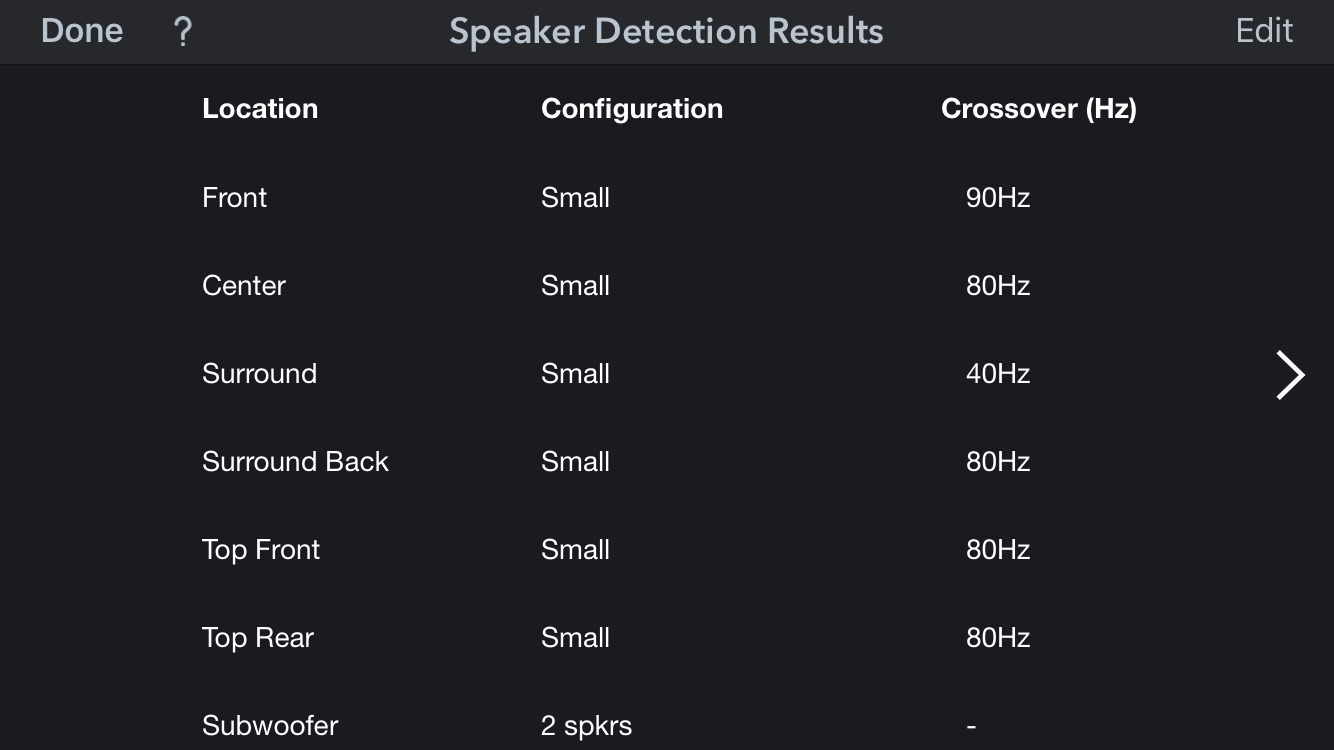
Task: Select the Front speaker location row
Action: [x=235, y=198]
